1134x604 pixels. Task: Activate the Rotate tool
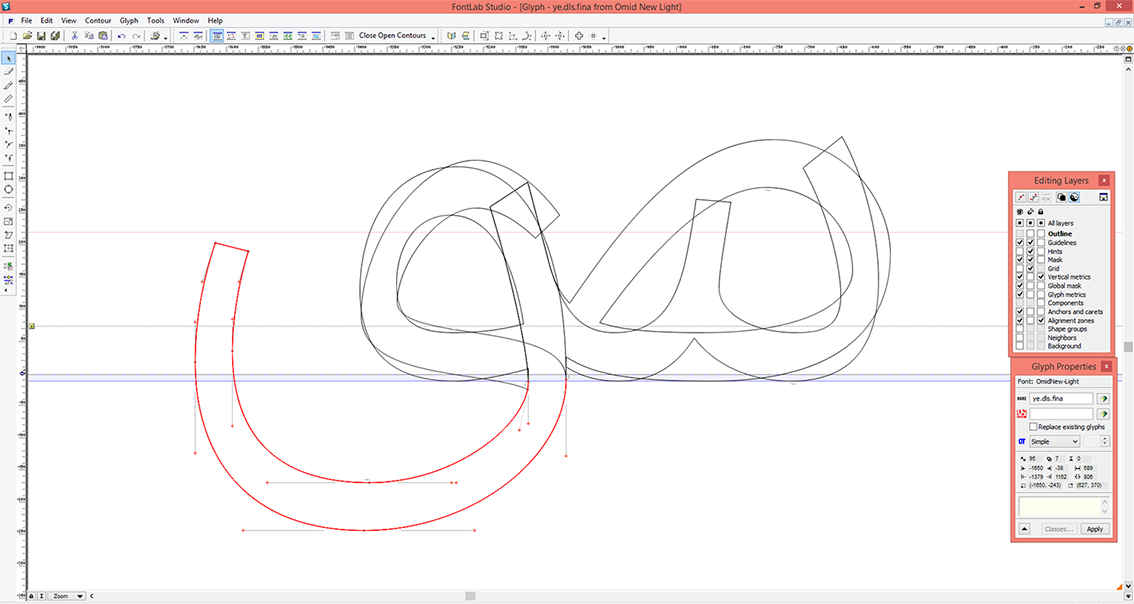point(9,208)
